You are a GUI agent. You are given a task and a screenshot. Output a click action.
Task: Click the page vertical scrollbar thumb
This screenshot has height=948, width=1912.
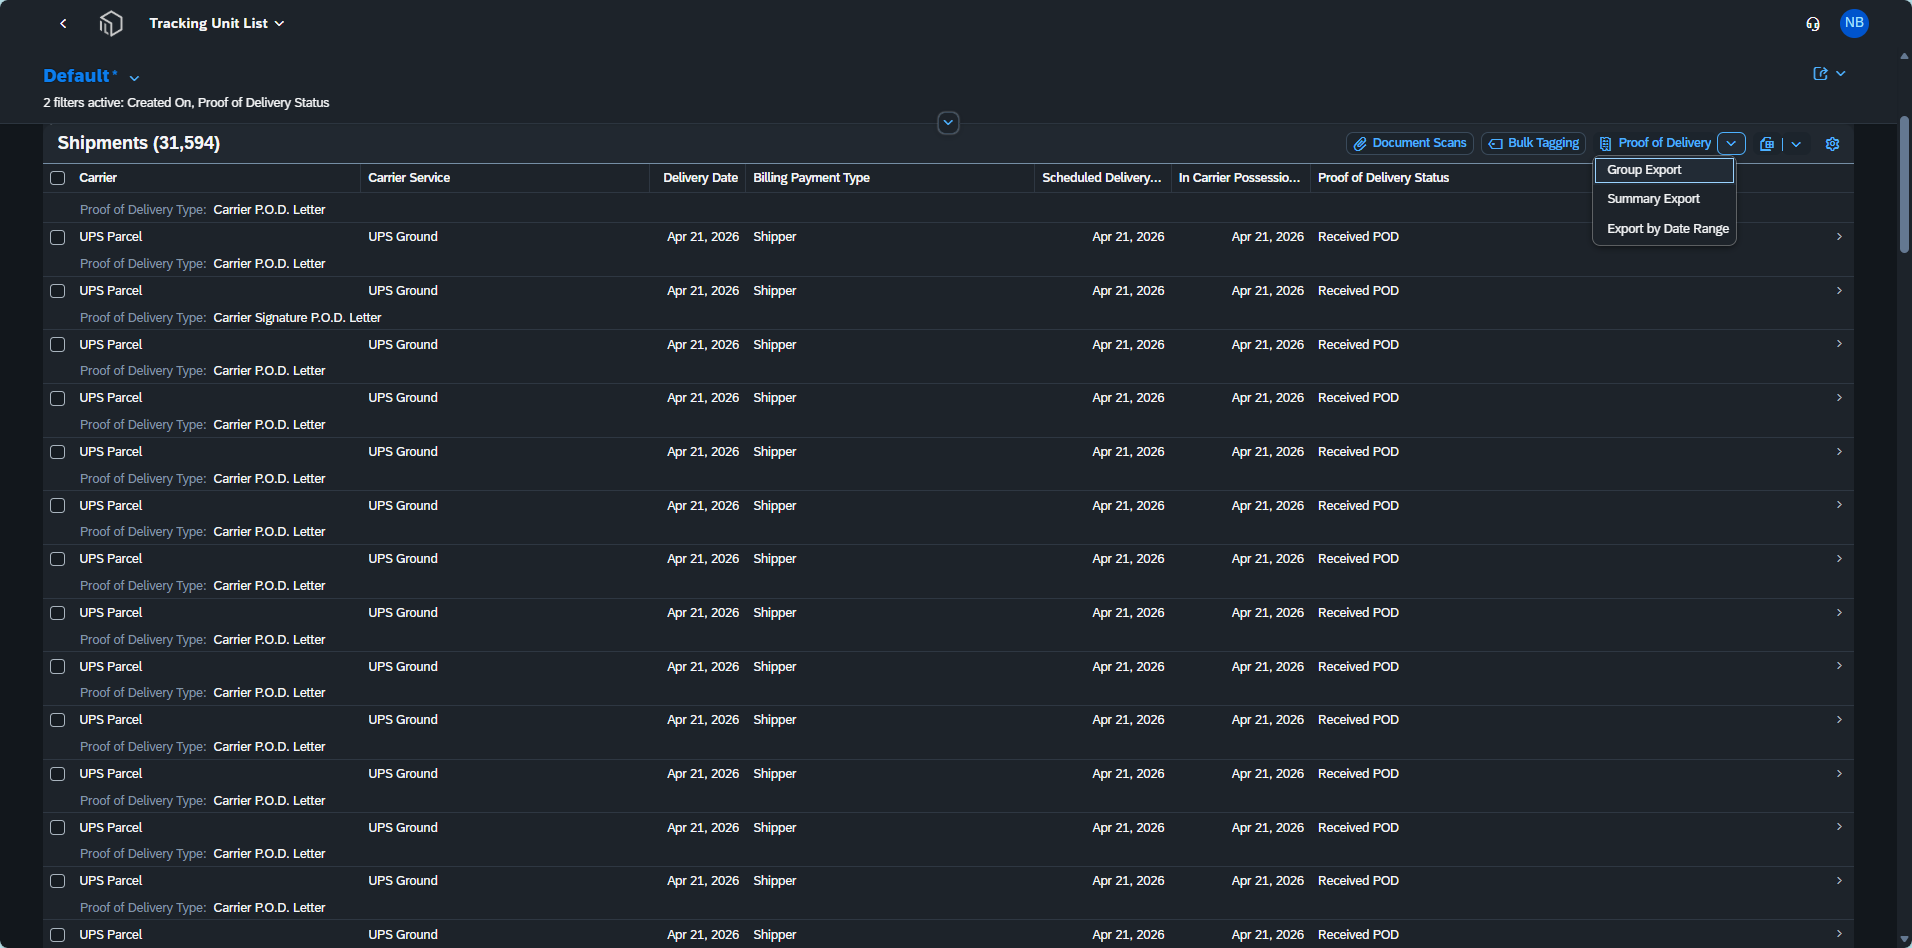pos(1904,185)
